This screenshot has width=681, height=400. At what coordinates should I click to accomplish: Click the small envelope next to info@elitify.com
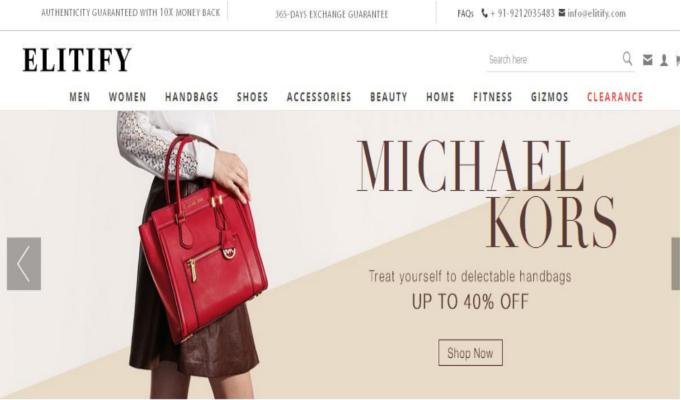562,13
